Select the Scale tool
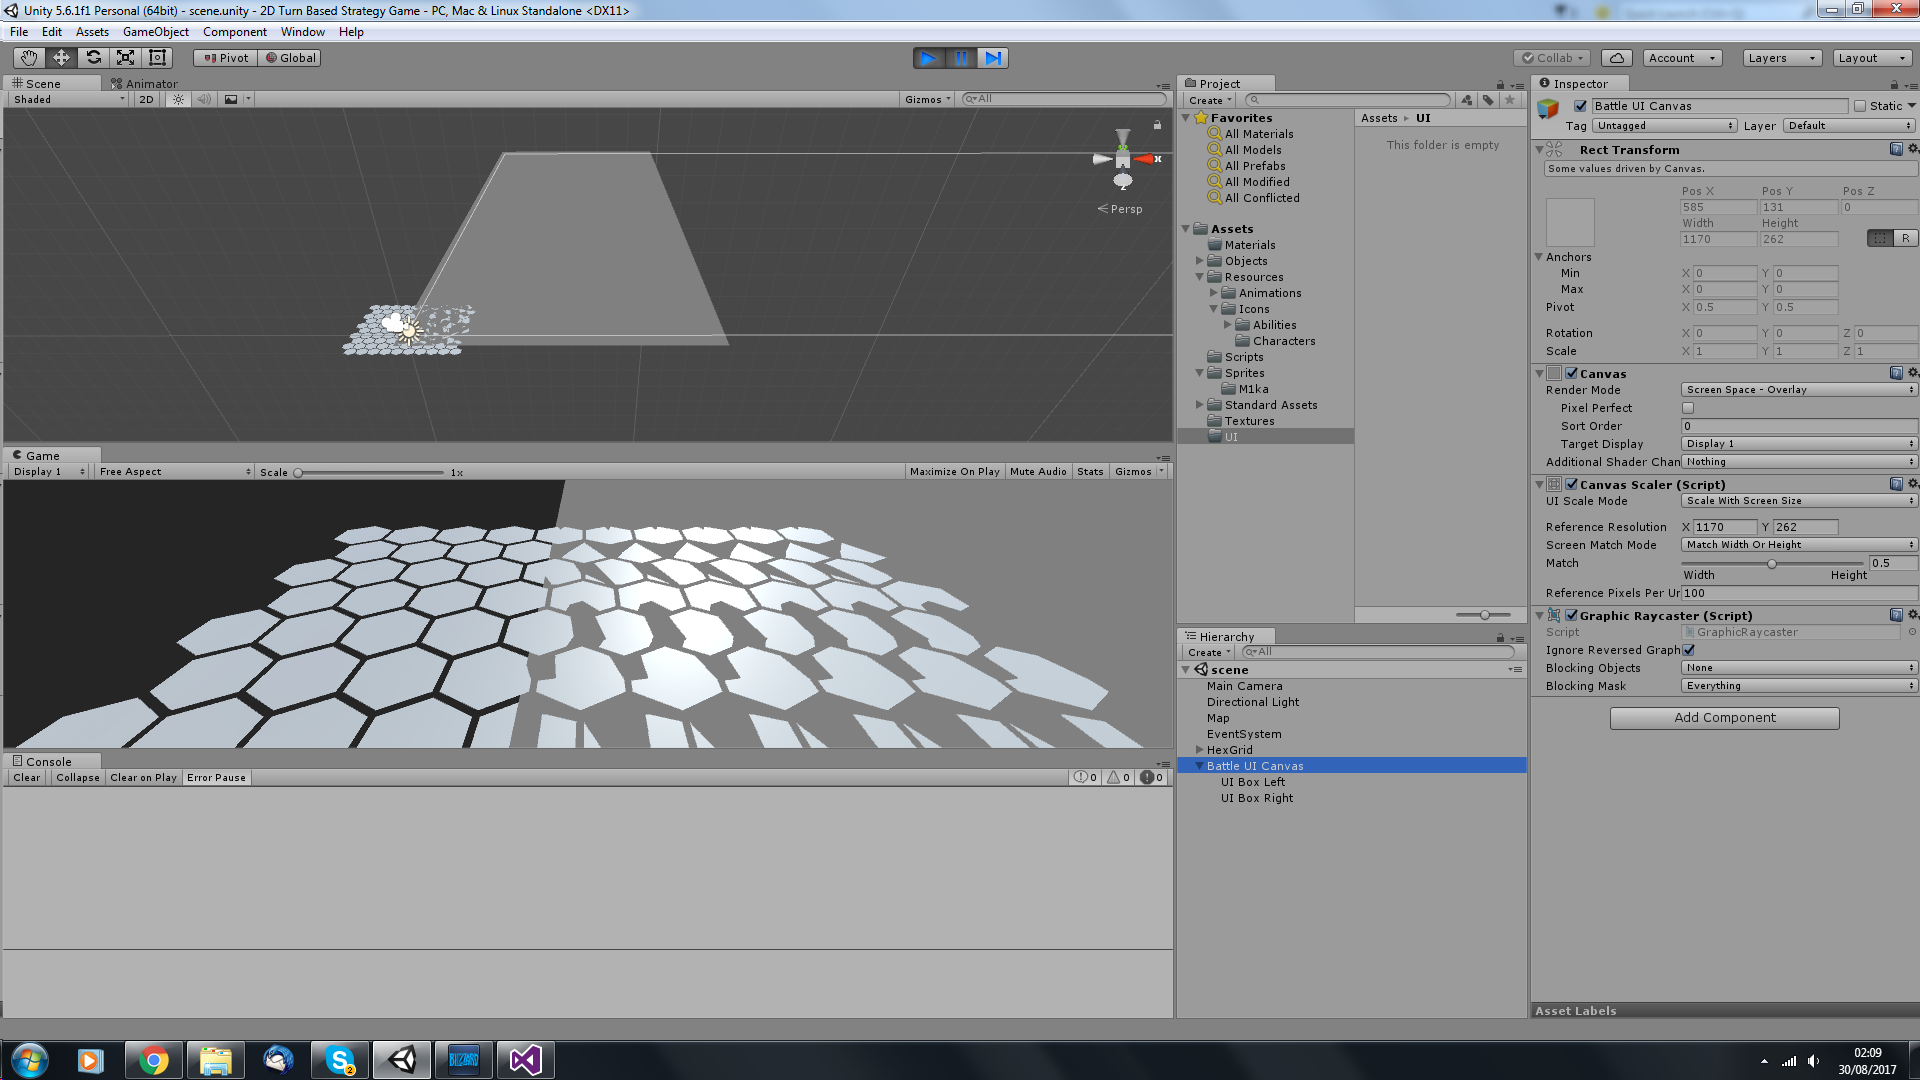This screenshot has width=1920, height=1080. [126, 58]
